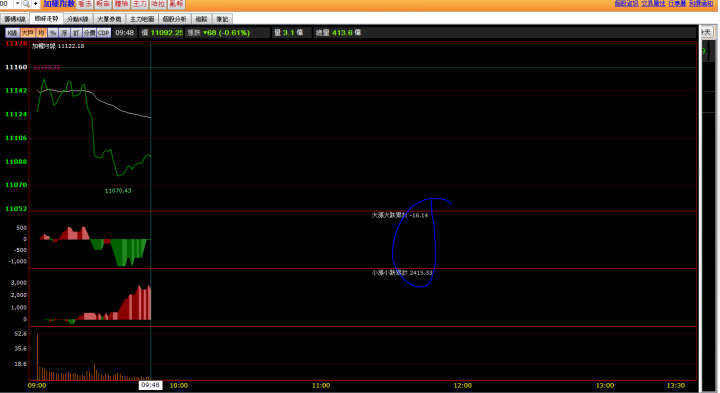Open the 個股分析 tab
The width and height of the screenshot is (720, 393).
click(x=174, y=19)
